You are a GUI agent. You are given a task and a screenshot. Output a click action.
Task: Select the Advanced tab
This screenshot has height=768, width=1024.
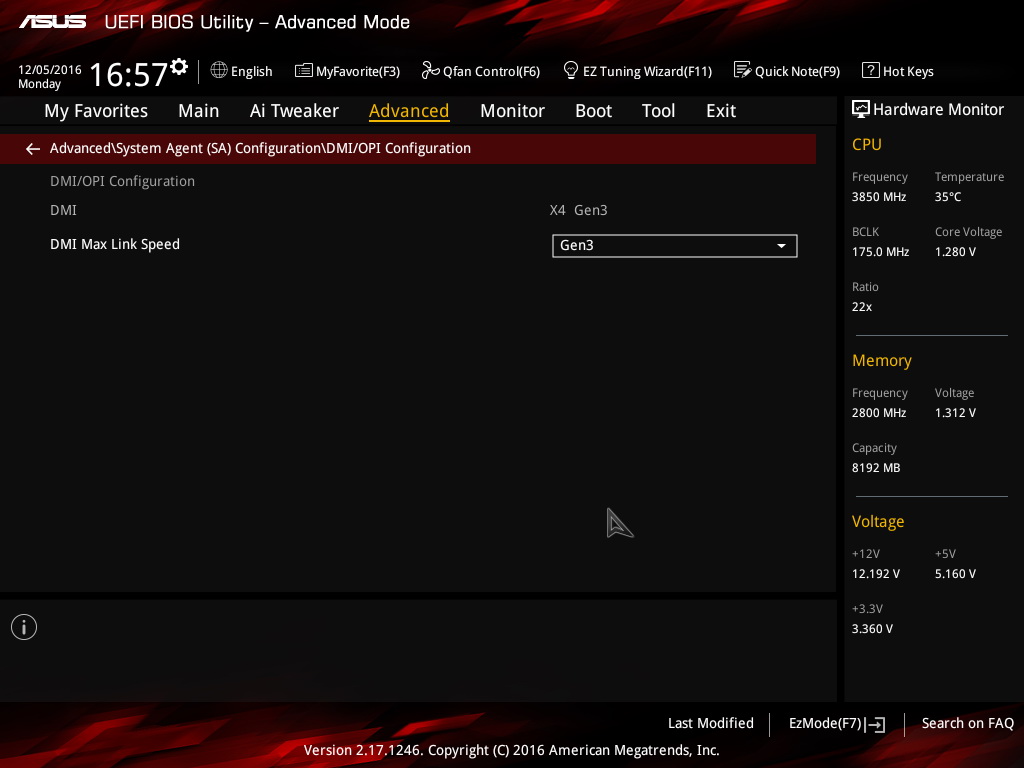point(409,111)
